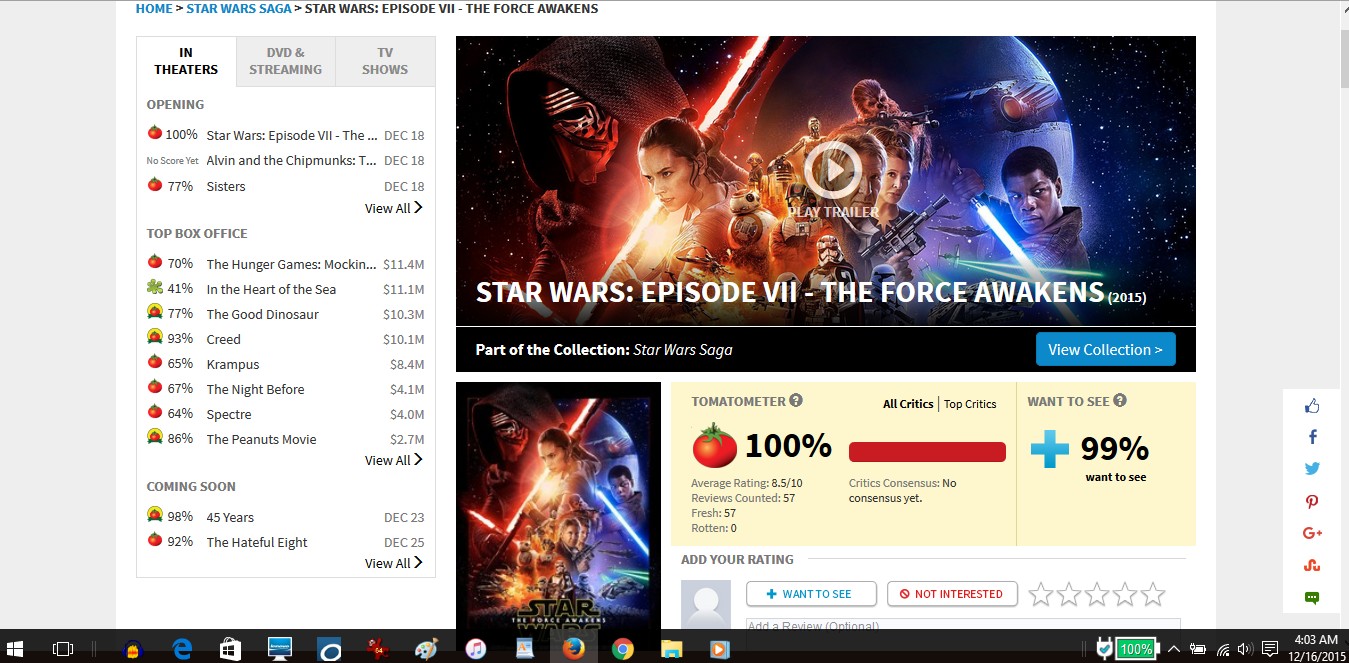Open In the Heart of the Sea
This screenshot has height=663, width=1349.
click(271, 289)
